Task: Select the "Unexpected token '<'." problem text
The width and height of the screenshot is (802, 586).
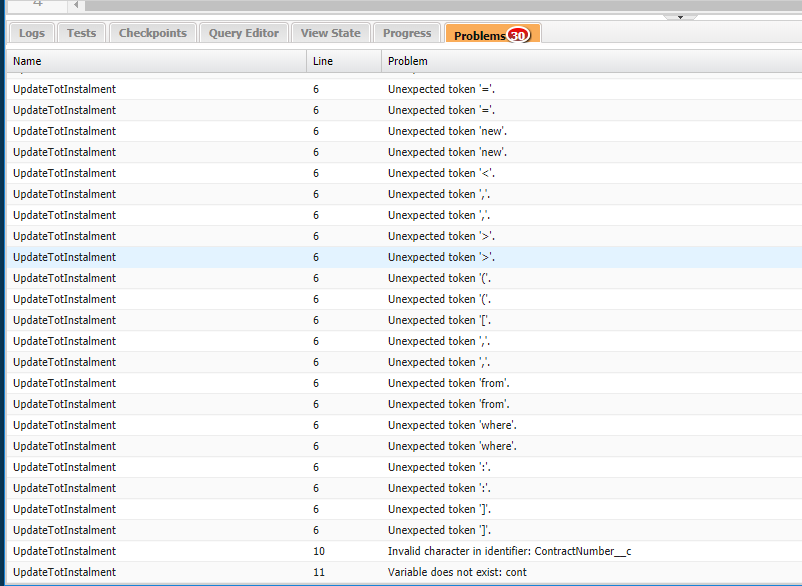Action: click(441, 173)
